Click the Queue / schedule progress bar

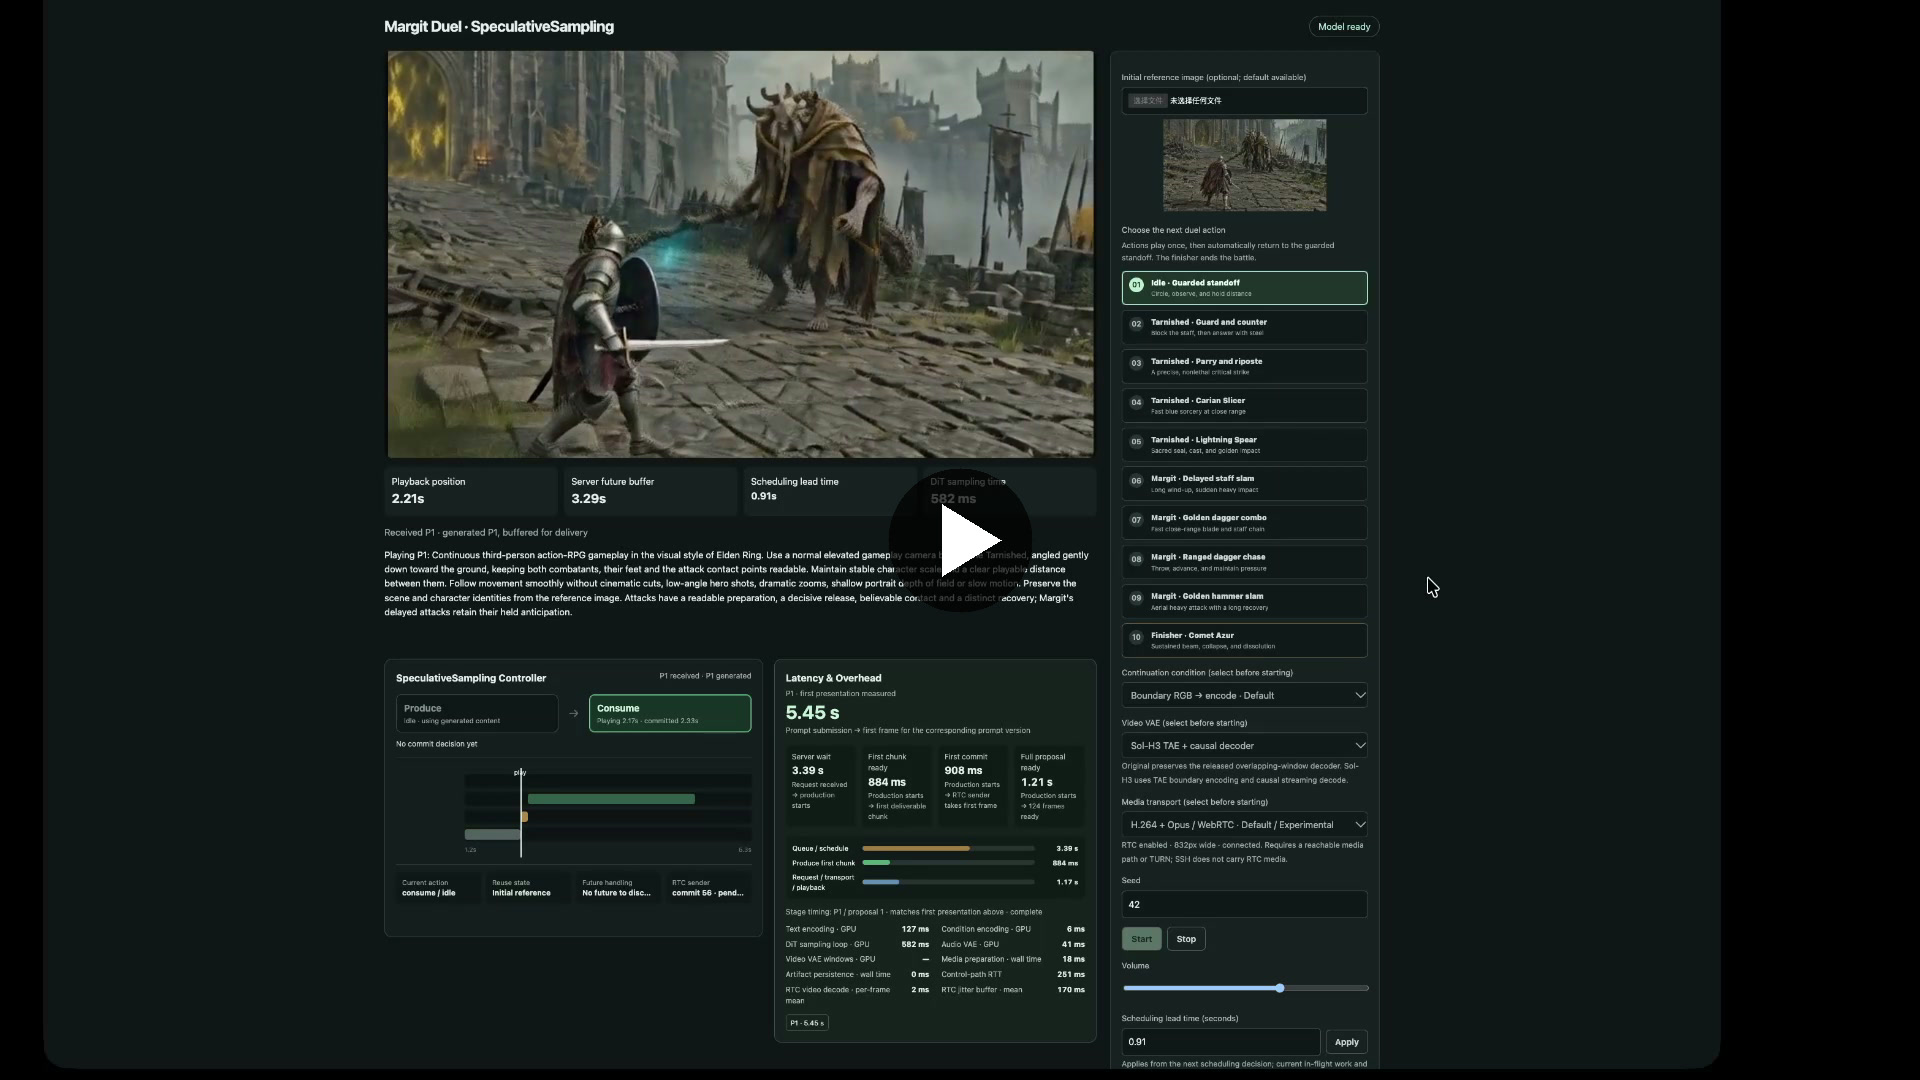948,848
